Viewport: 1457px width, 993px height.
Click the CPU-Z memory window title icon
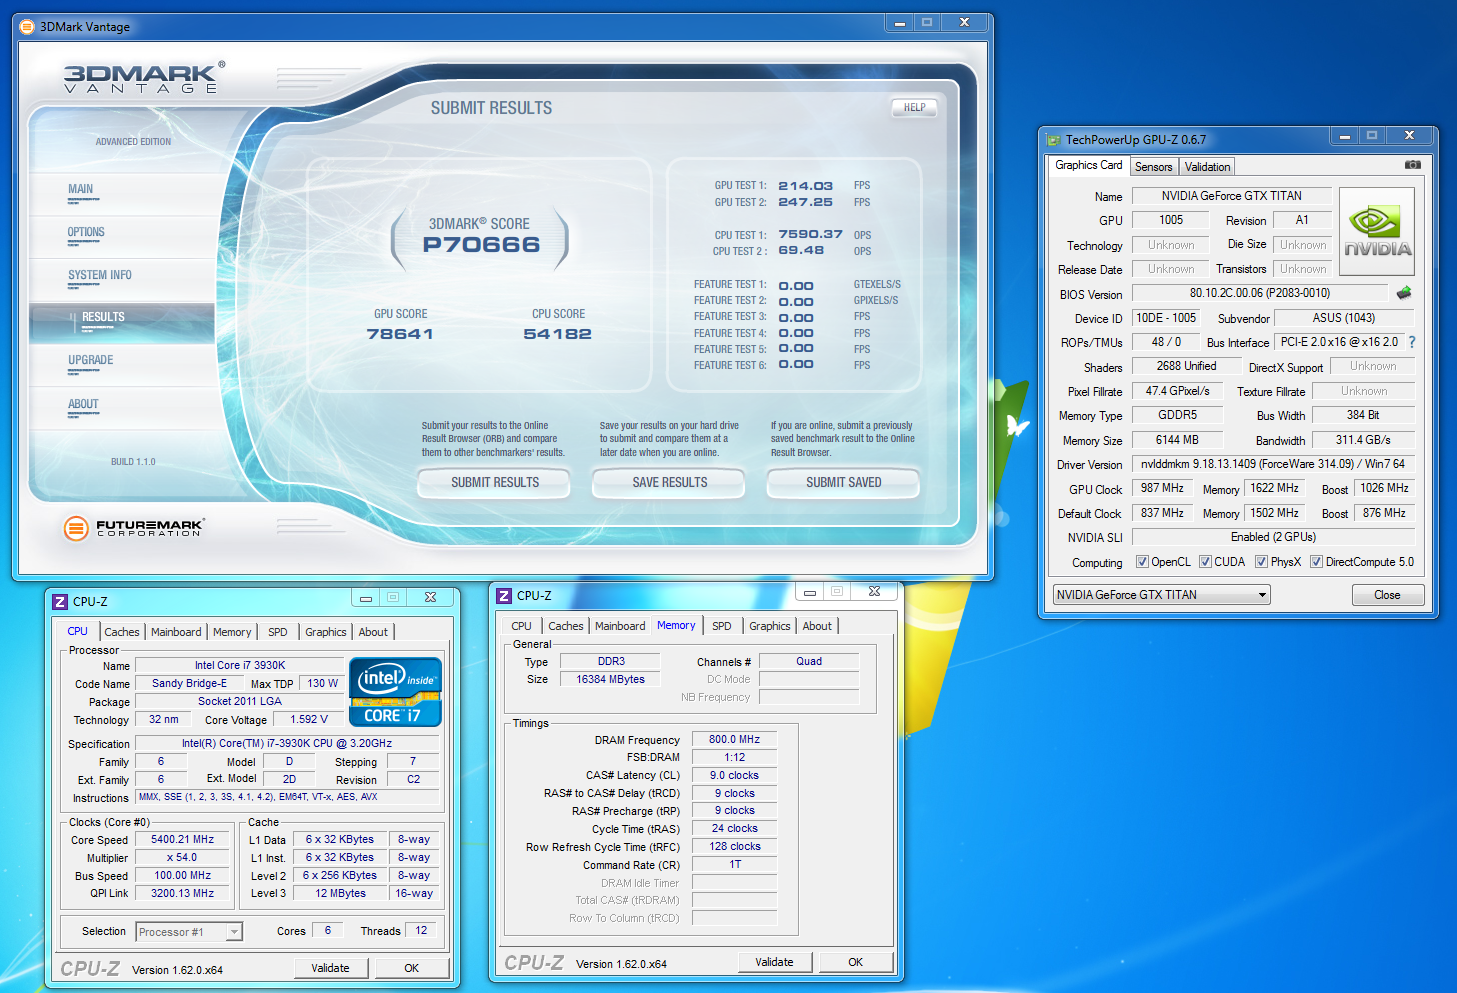tap(504, 595)
